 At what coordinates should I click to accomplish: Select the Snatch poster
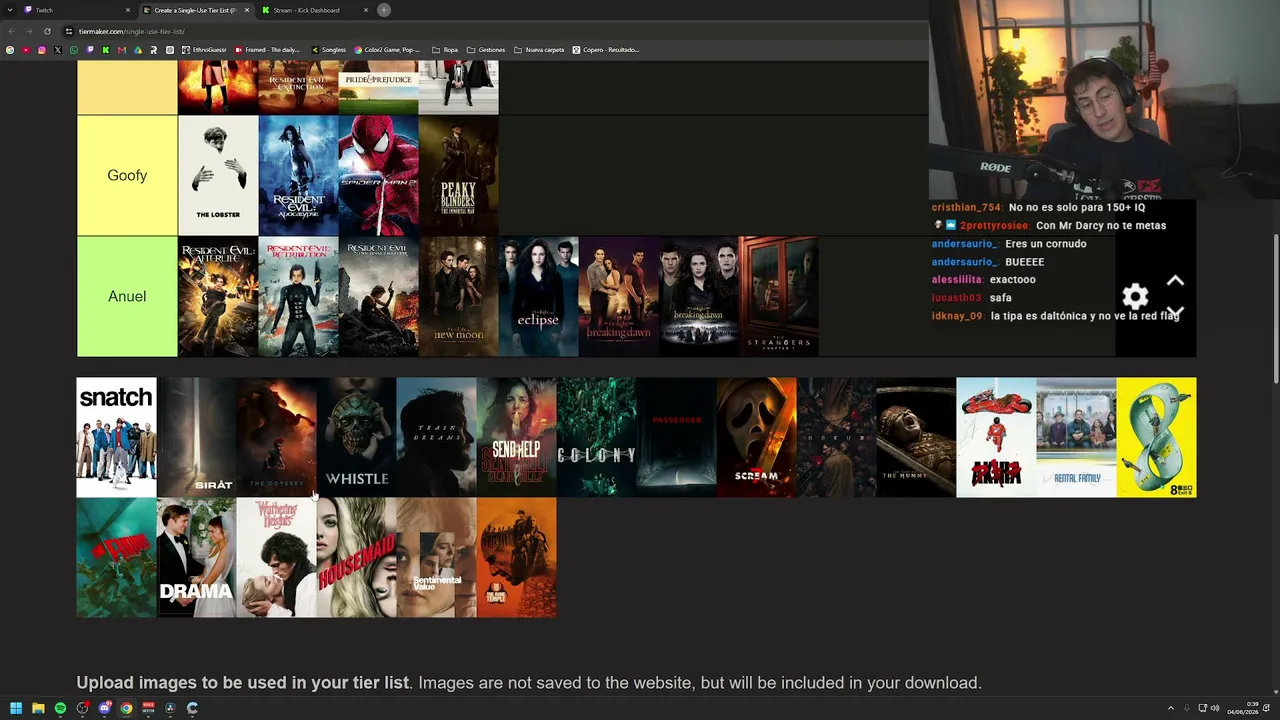point(116,437)
